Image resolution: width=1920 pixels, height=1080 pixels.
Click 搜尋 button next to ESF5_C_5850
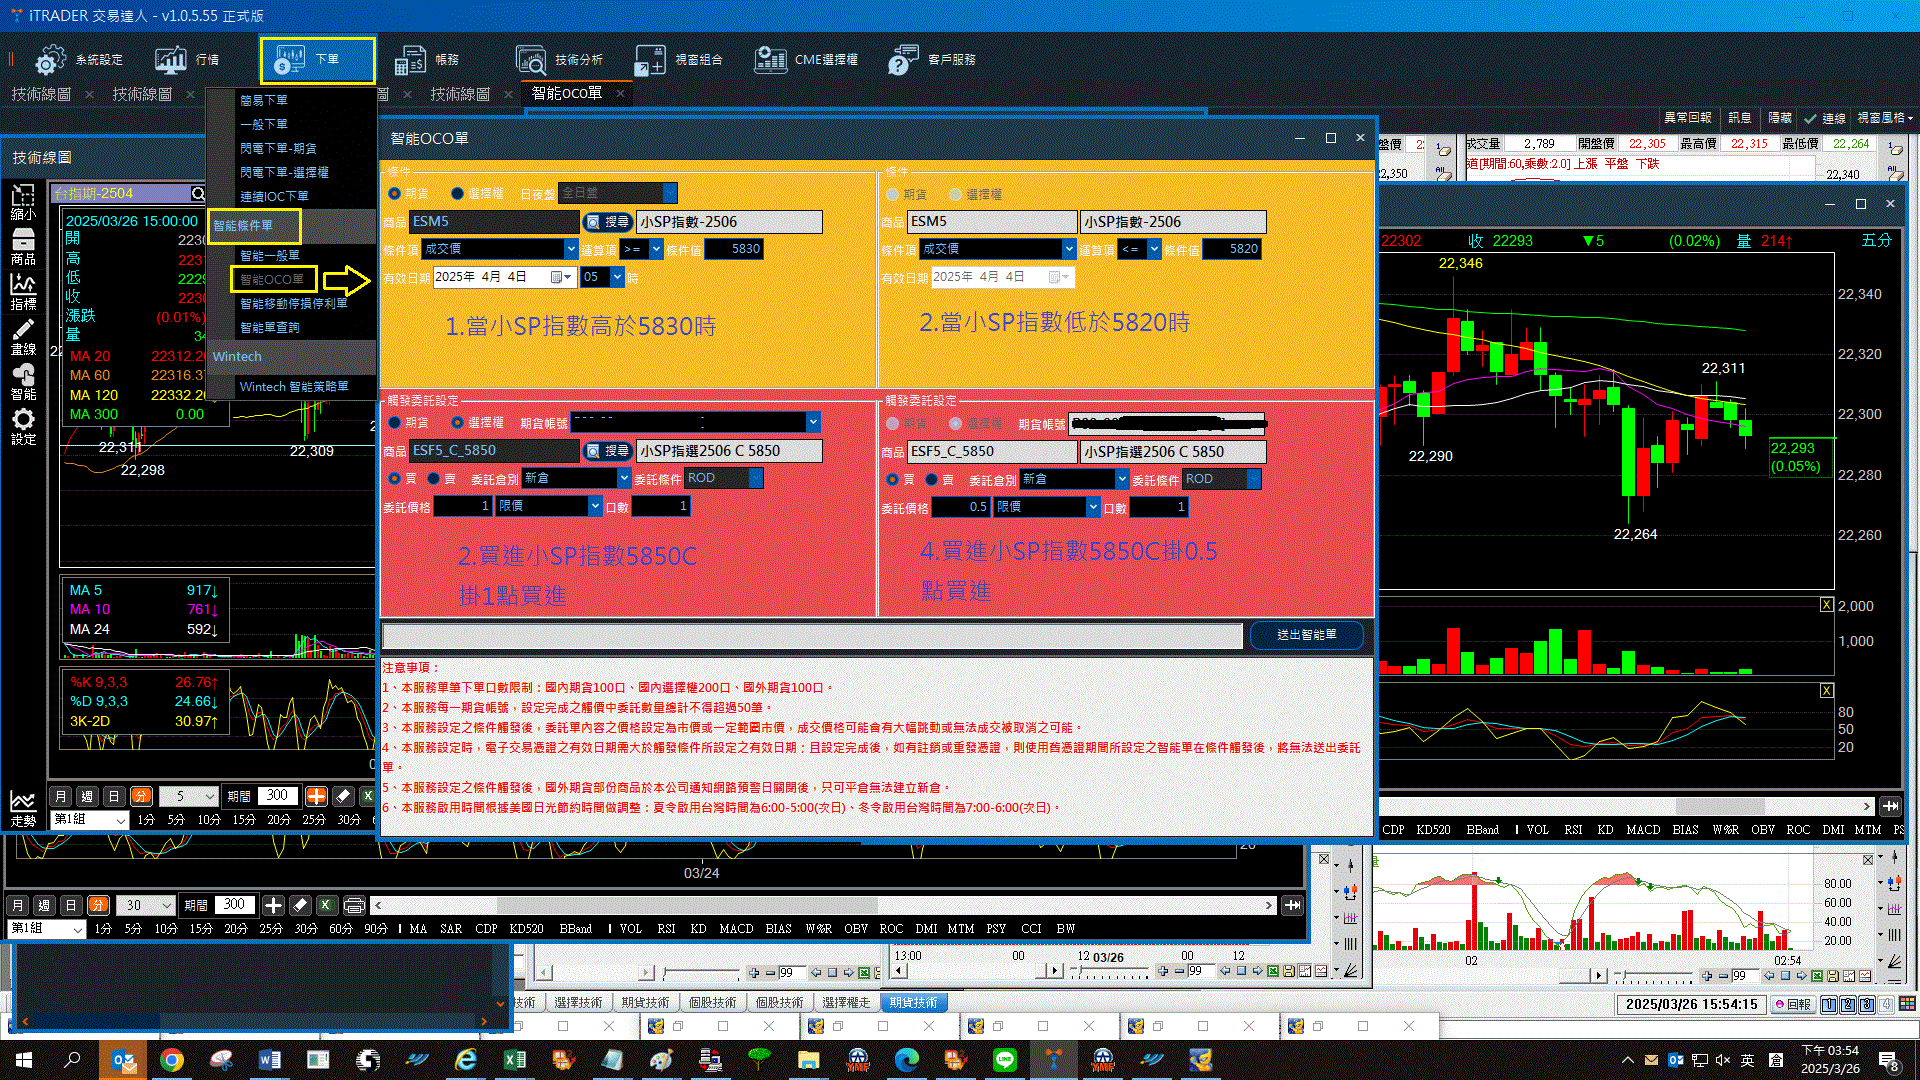pos(608,451)
